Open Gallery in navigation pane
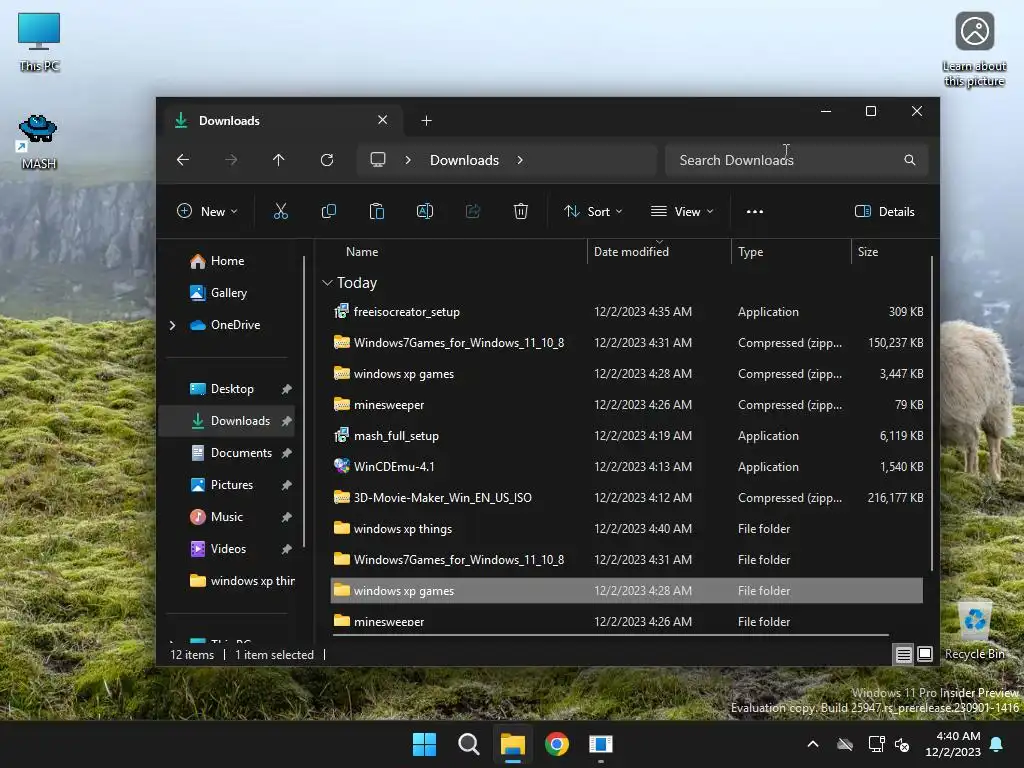The width and height of the screenshot is (1024, 768). coord(229,293)
